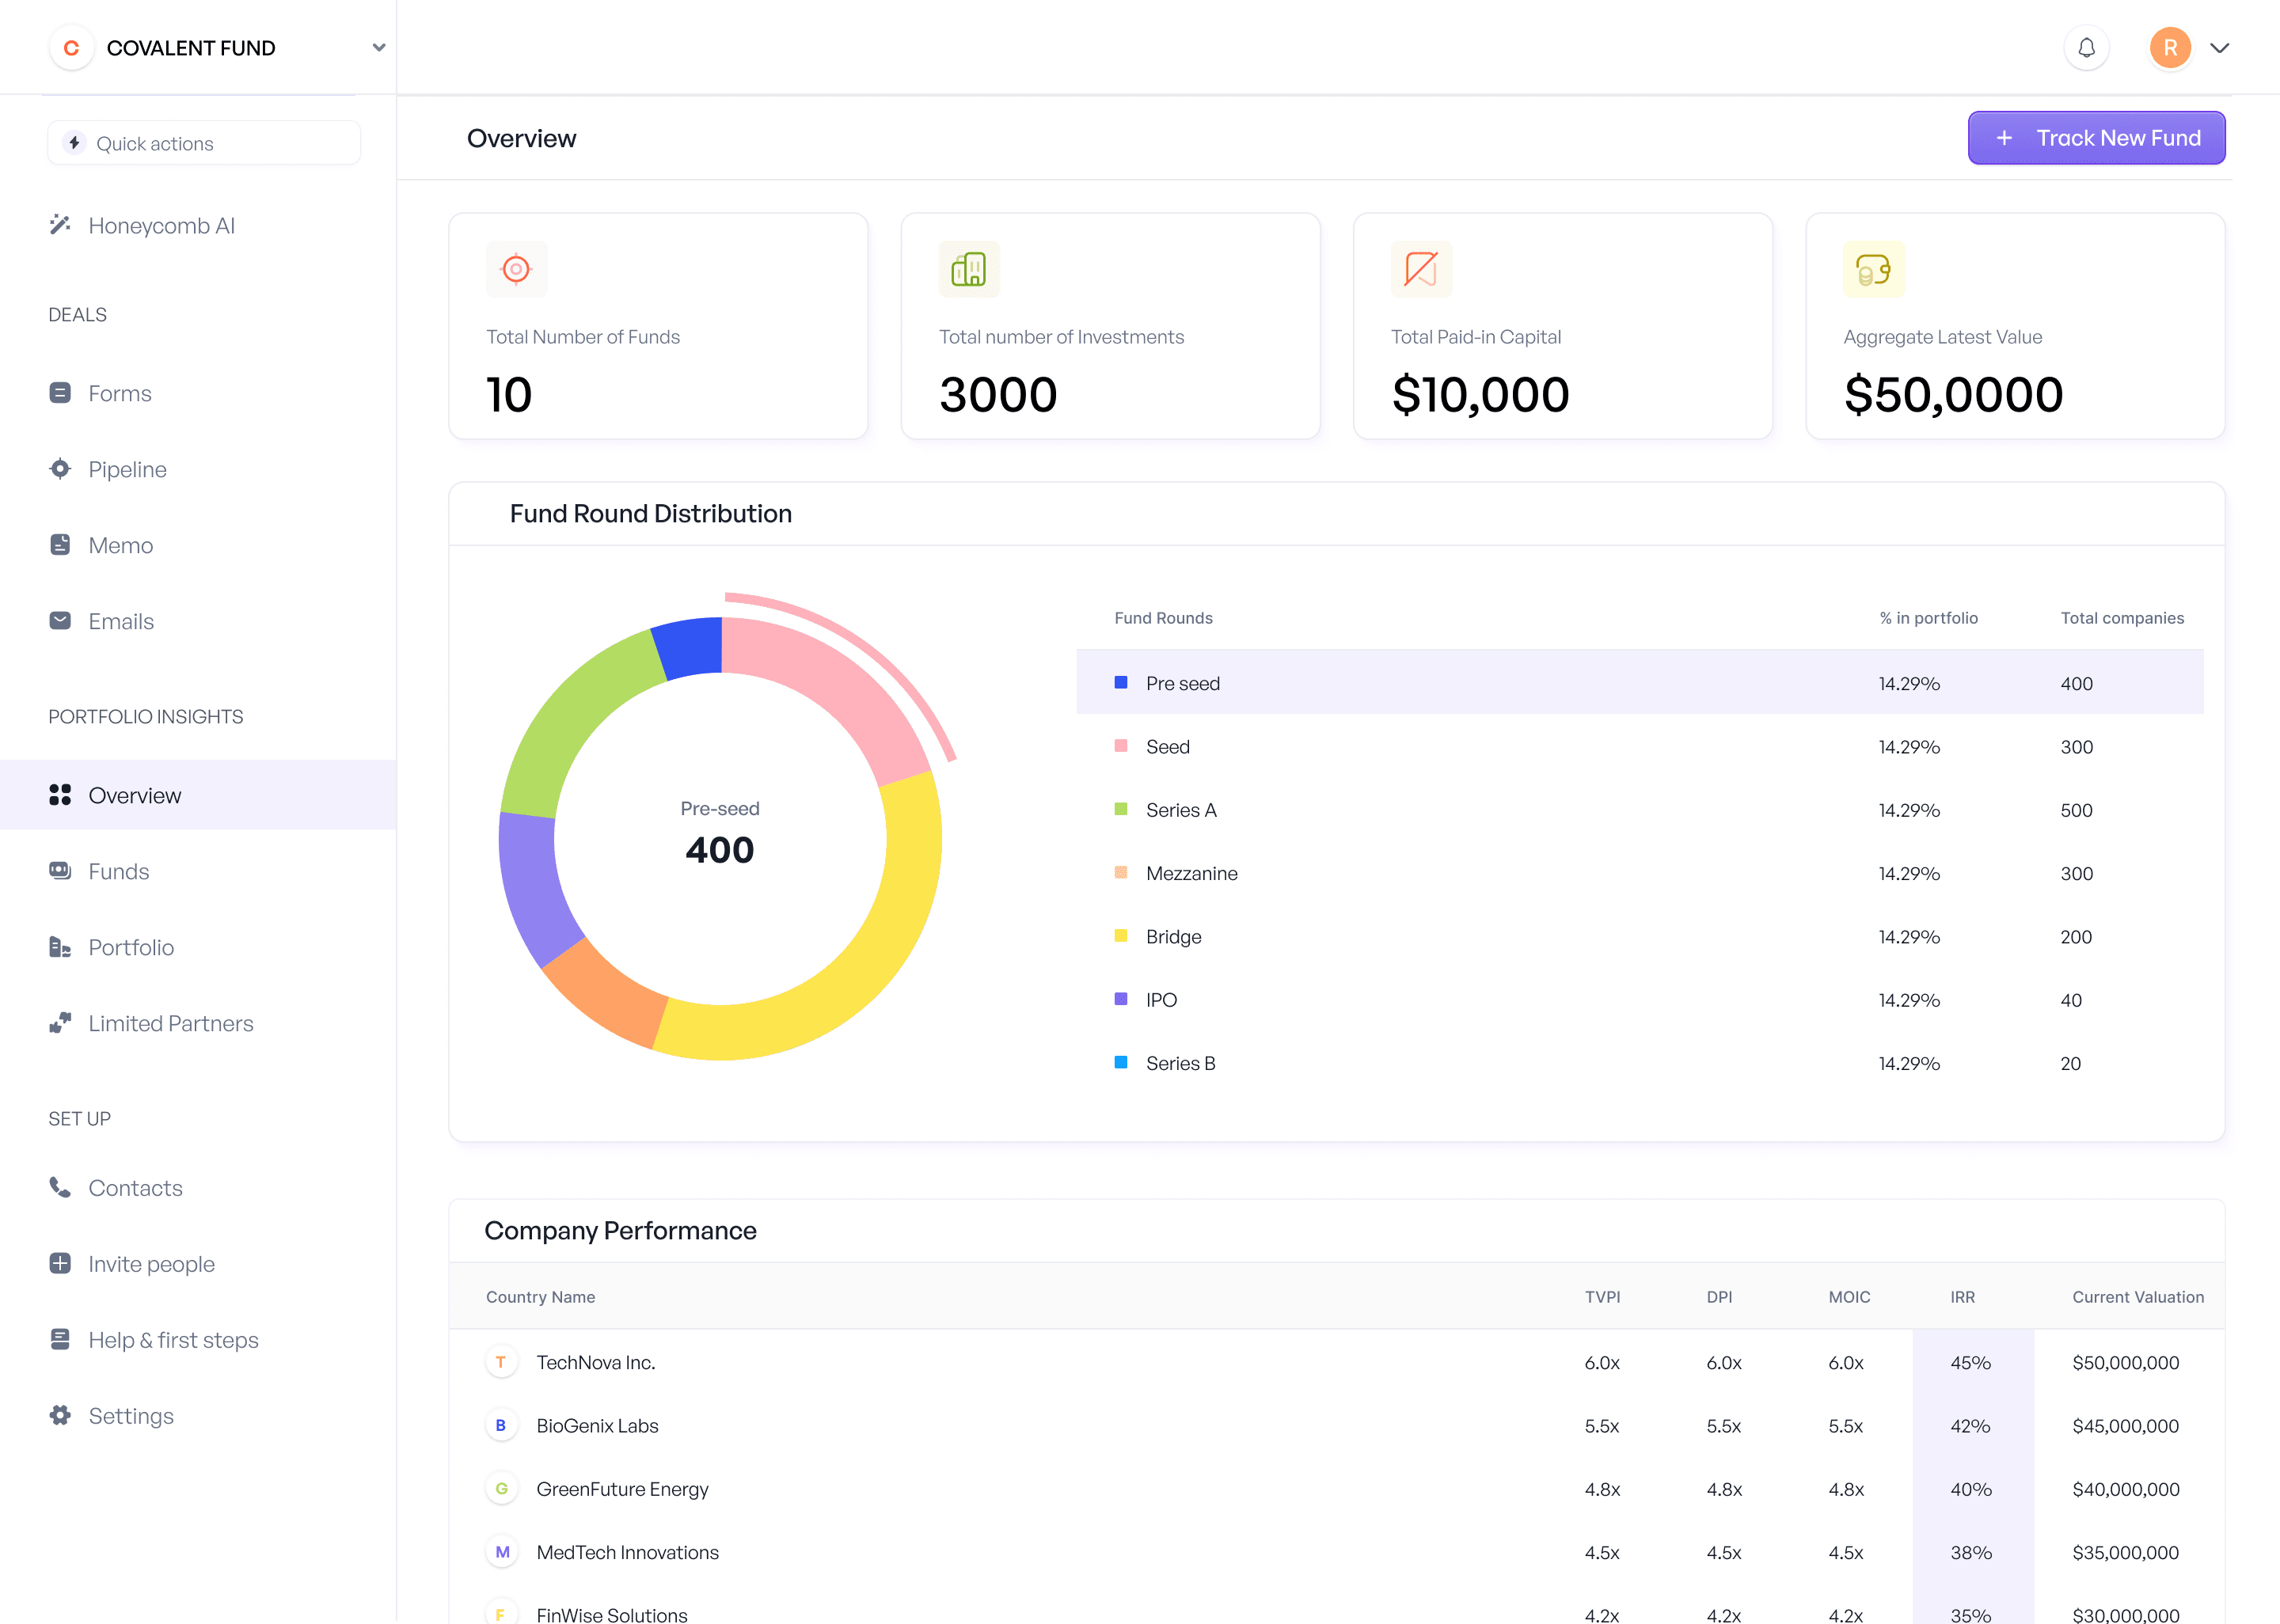Open the TechNova Inc. company row

[1337, 1362]
